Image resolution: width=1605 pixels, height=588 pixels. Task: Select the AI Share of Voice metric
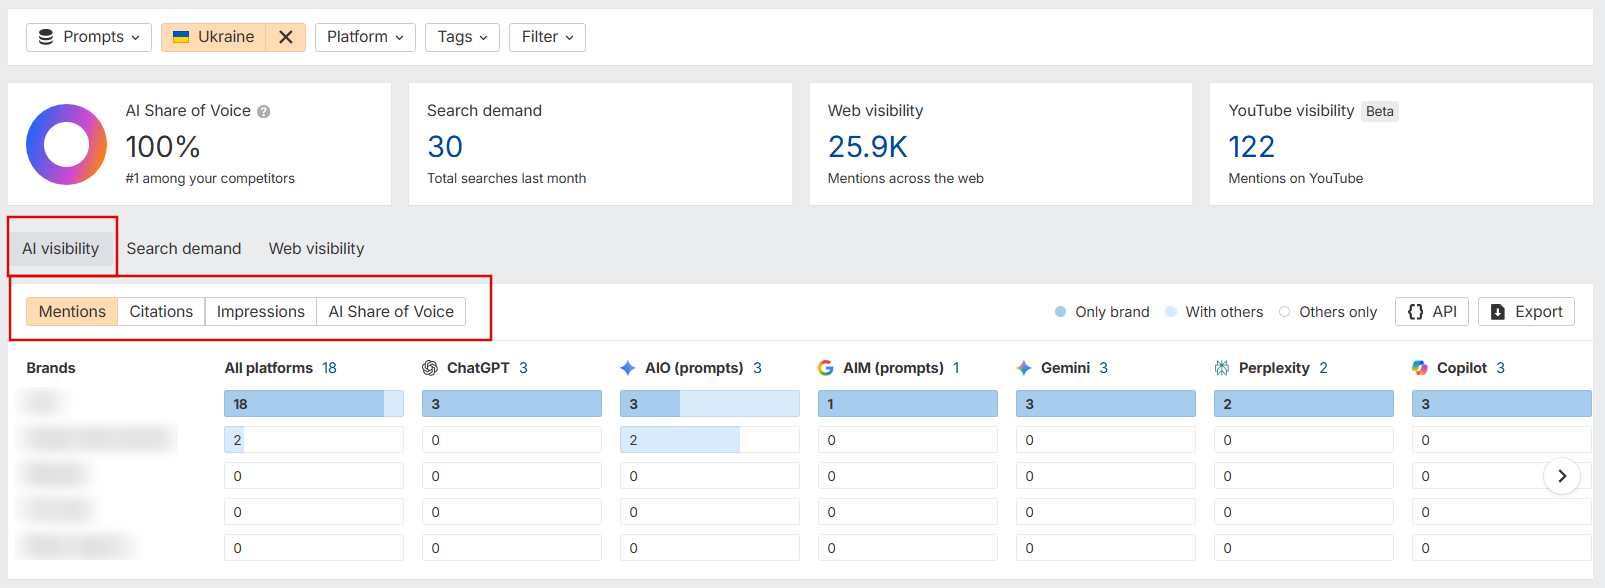[x=391, y=311]
